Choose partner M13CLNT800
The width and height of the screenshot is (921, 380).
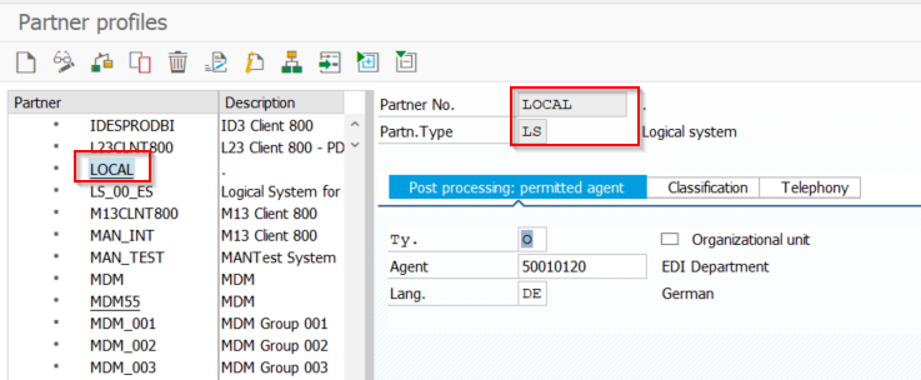[x=133, y=213]
